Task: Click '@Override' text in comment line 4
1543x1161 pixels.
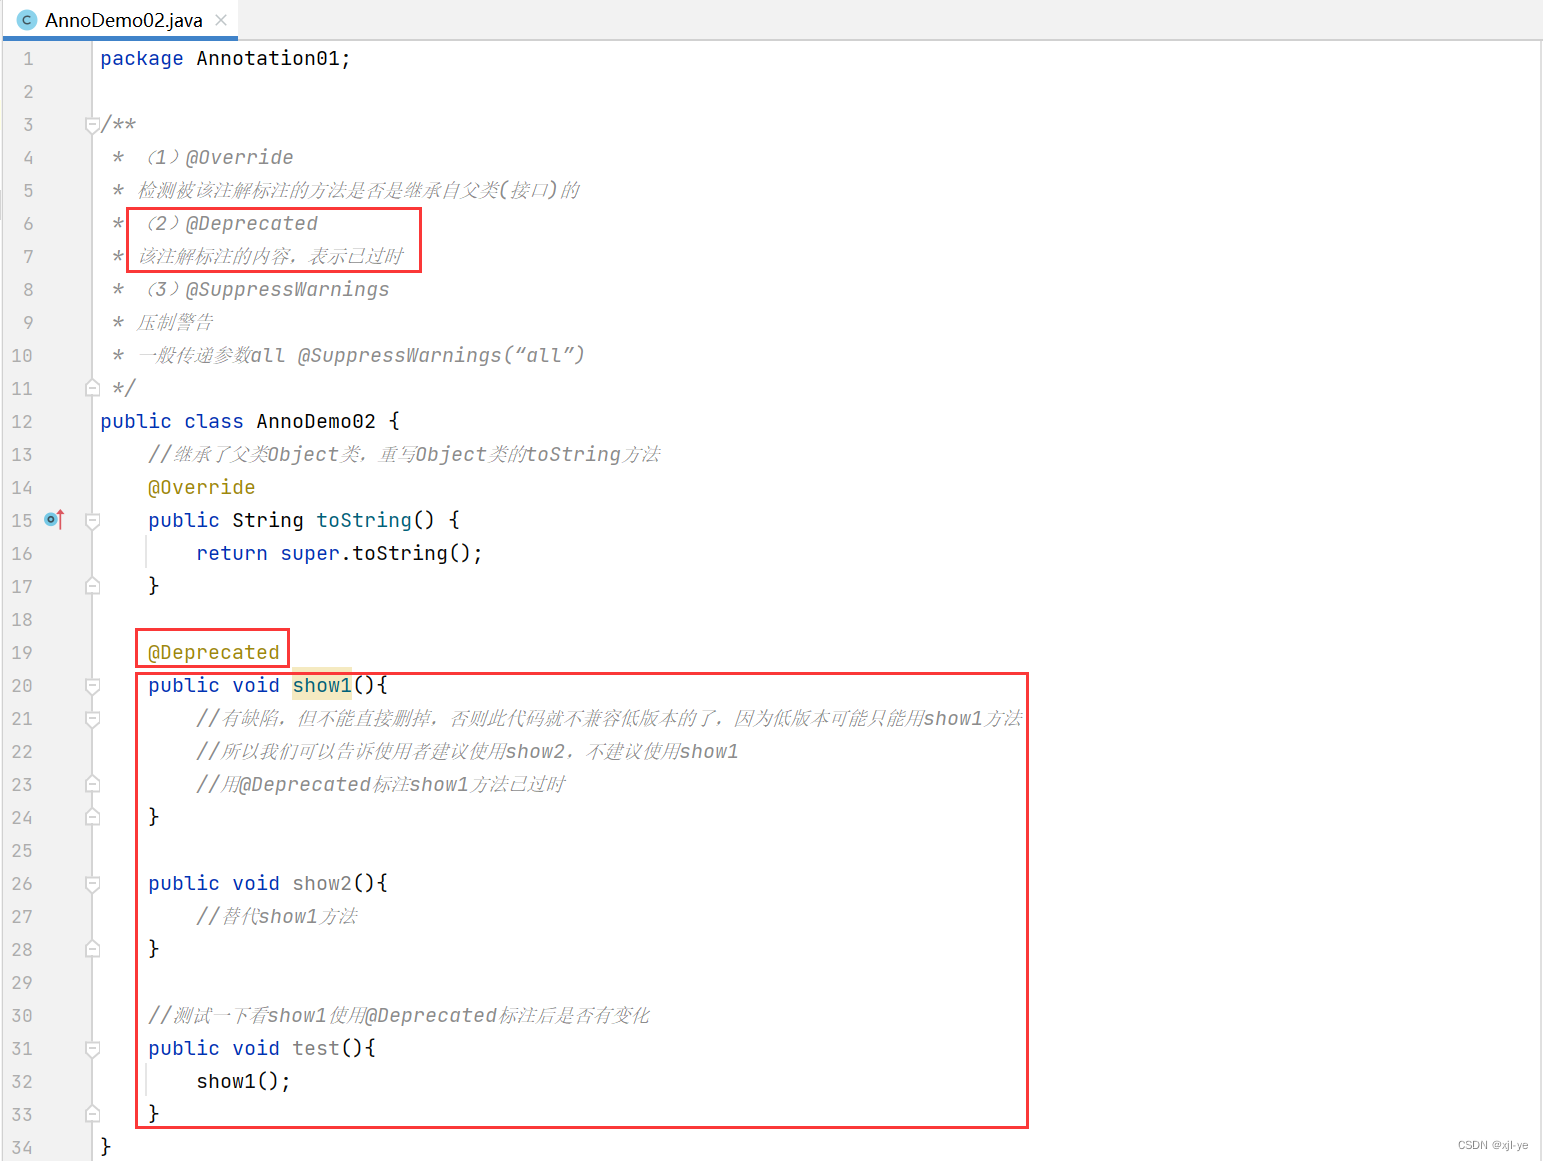Action: pos(240,158)
